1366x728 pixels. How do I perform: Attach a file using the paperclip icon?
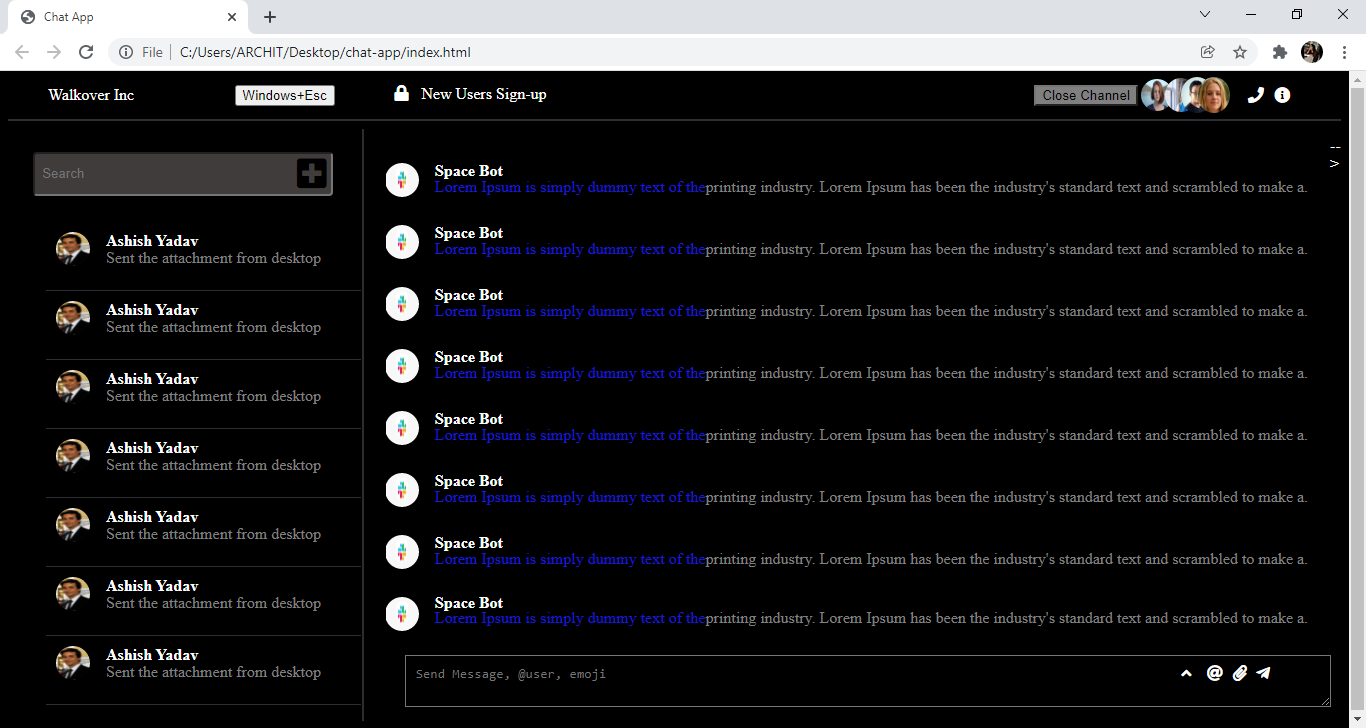click(1239, 673)
